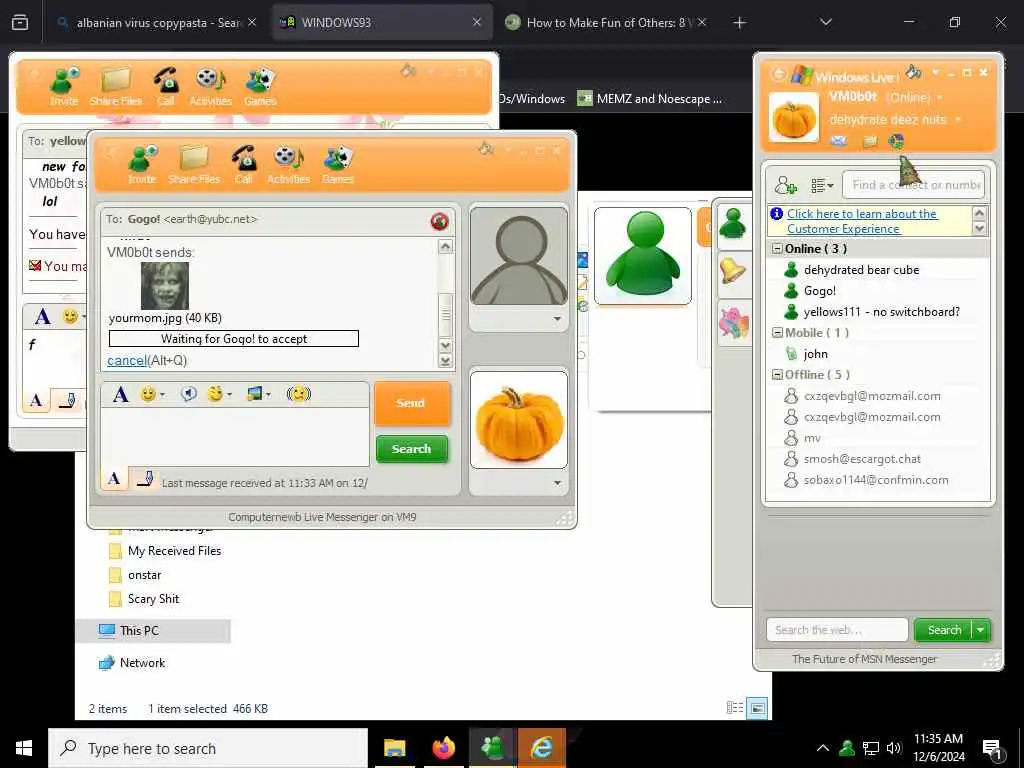Open status dropdown next to (Online)

[x=940, y=98]
